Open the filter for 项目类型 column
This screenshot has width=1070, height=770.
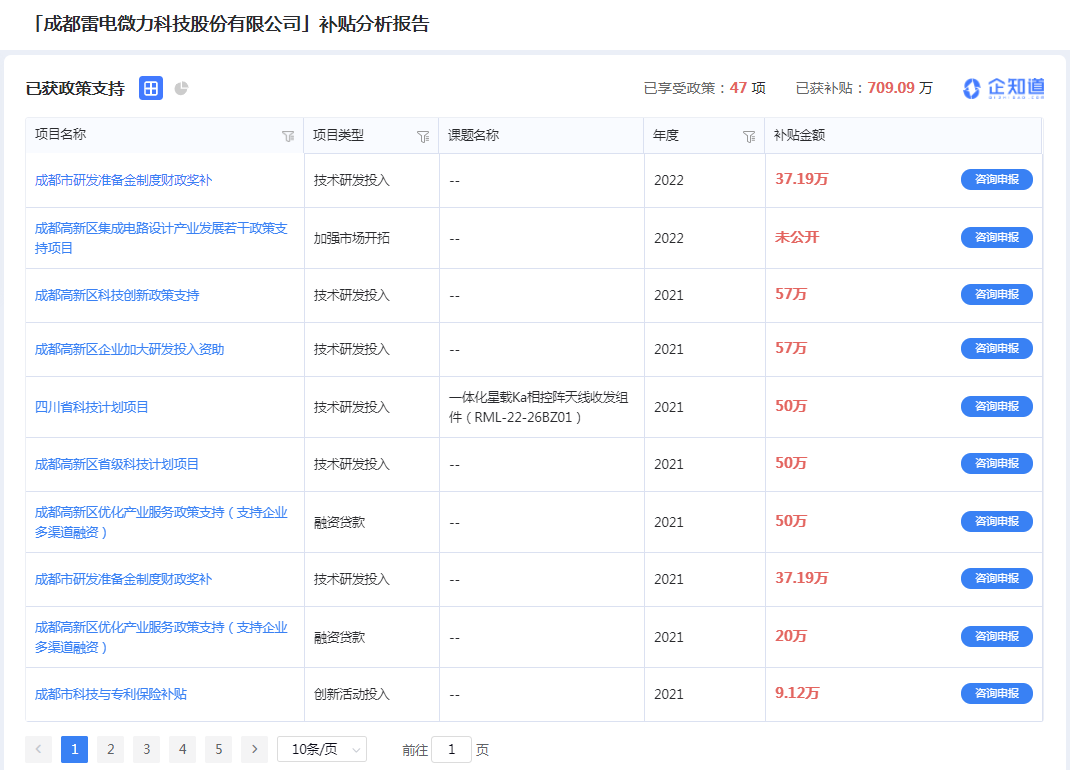coord(423,137)
